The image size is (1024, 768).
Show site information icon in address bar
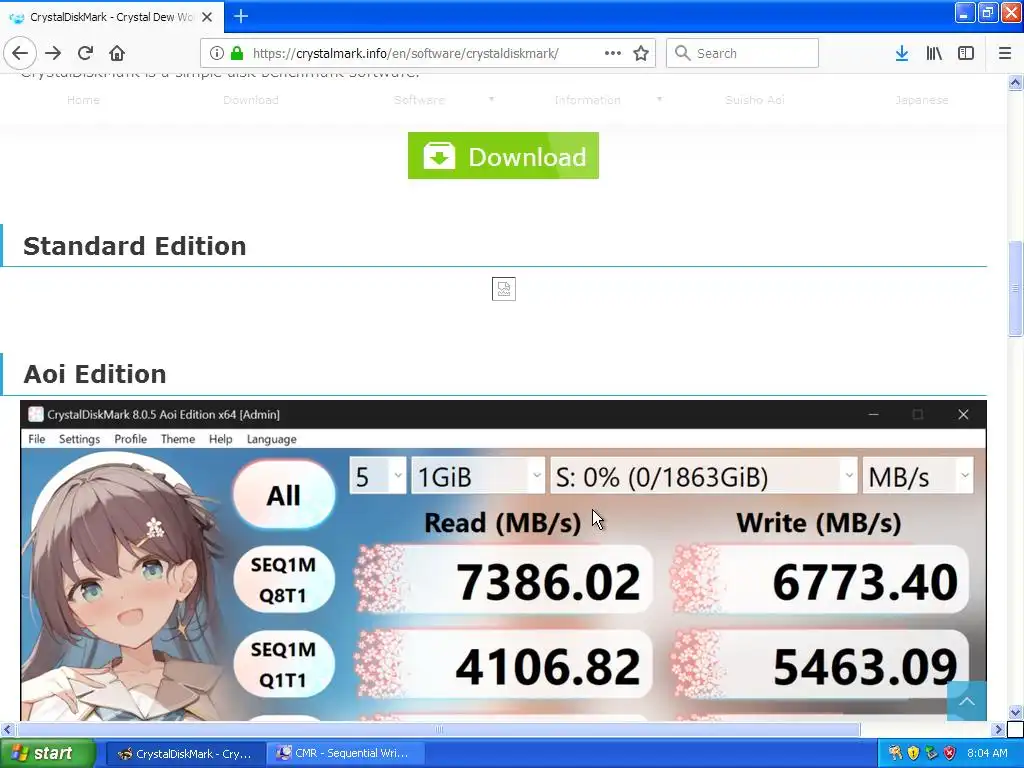click(x=217, y=53)
